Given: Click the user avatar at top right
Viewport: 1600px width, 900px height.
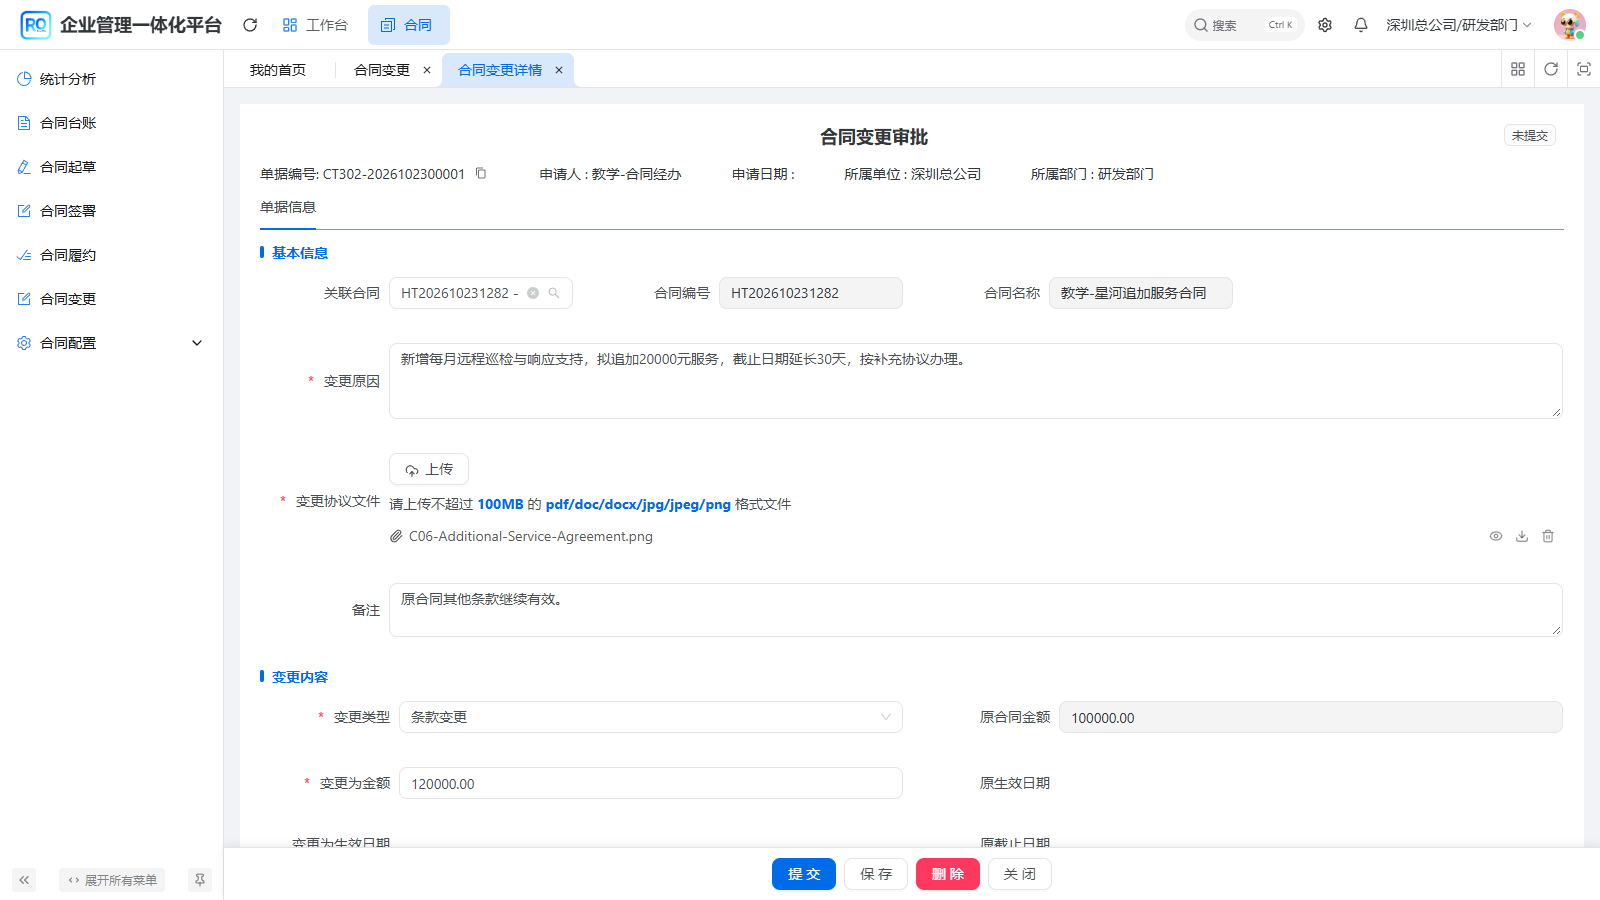Looking at the screenshot, I should click(x=1569, y=25).
